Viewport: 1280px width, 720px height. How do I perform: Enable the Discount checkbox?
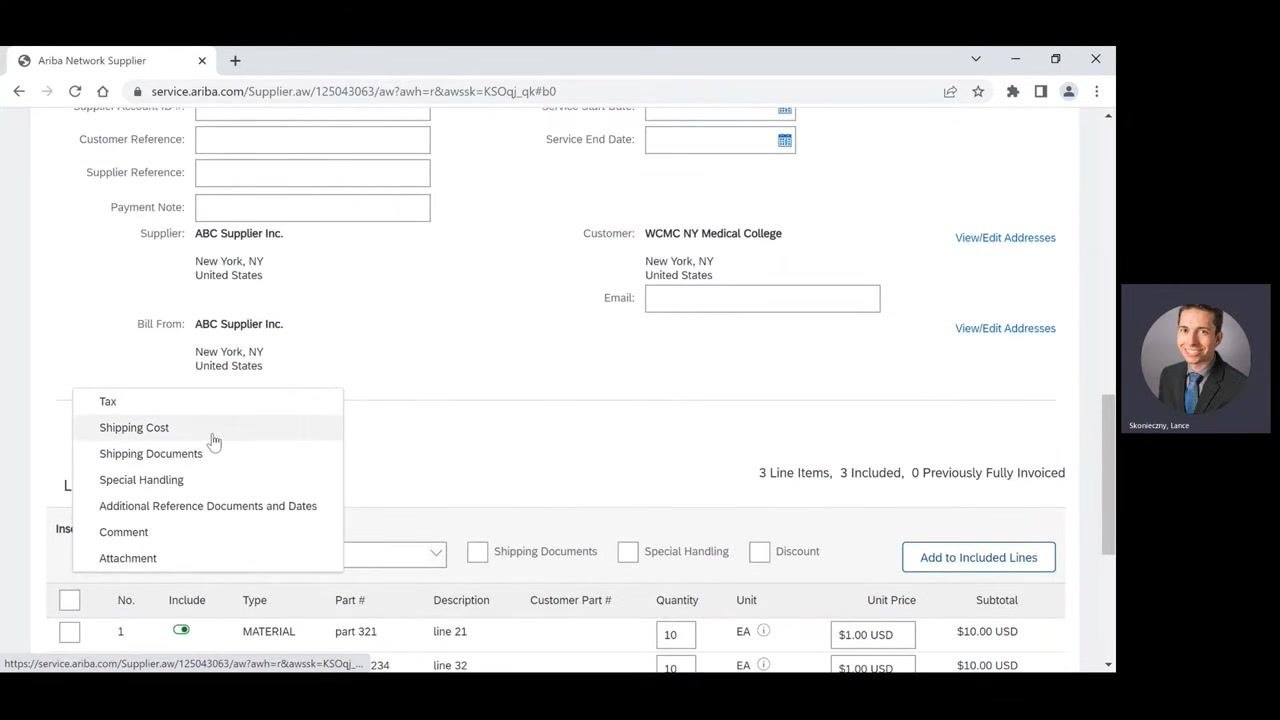(x=760, y=552)
